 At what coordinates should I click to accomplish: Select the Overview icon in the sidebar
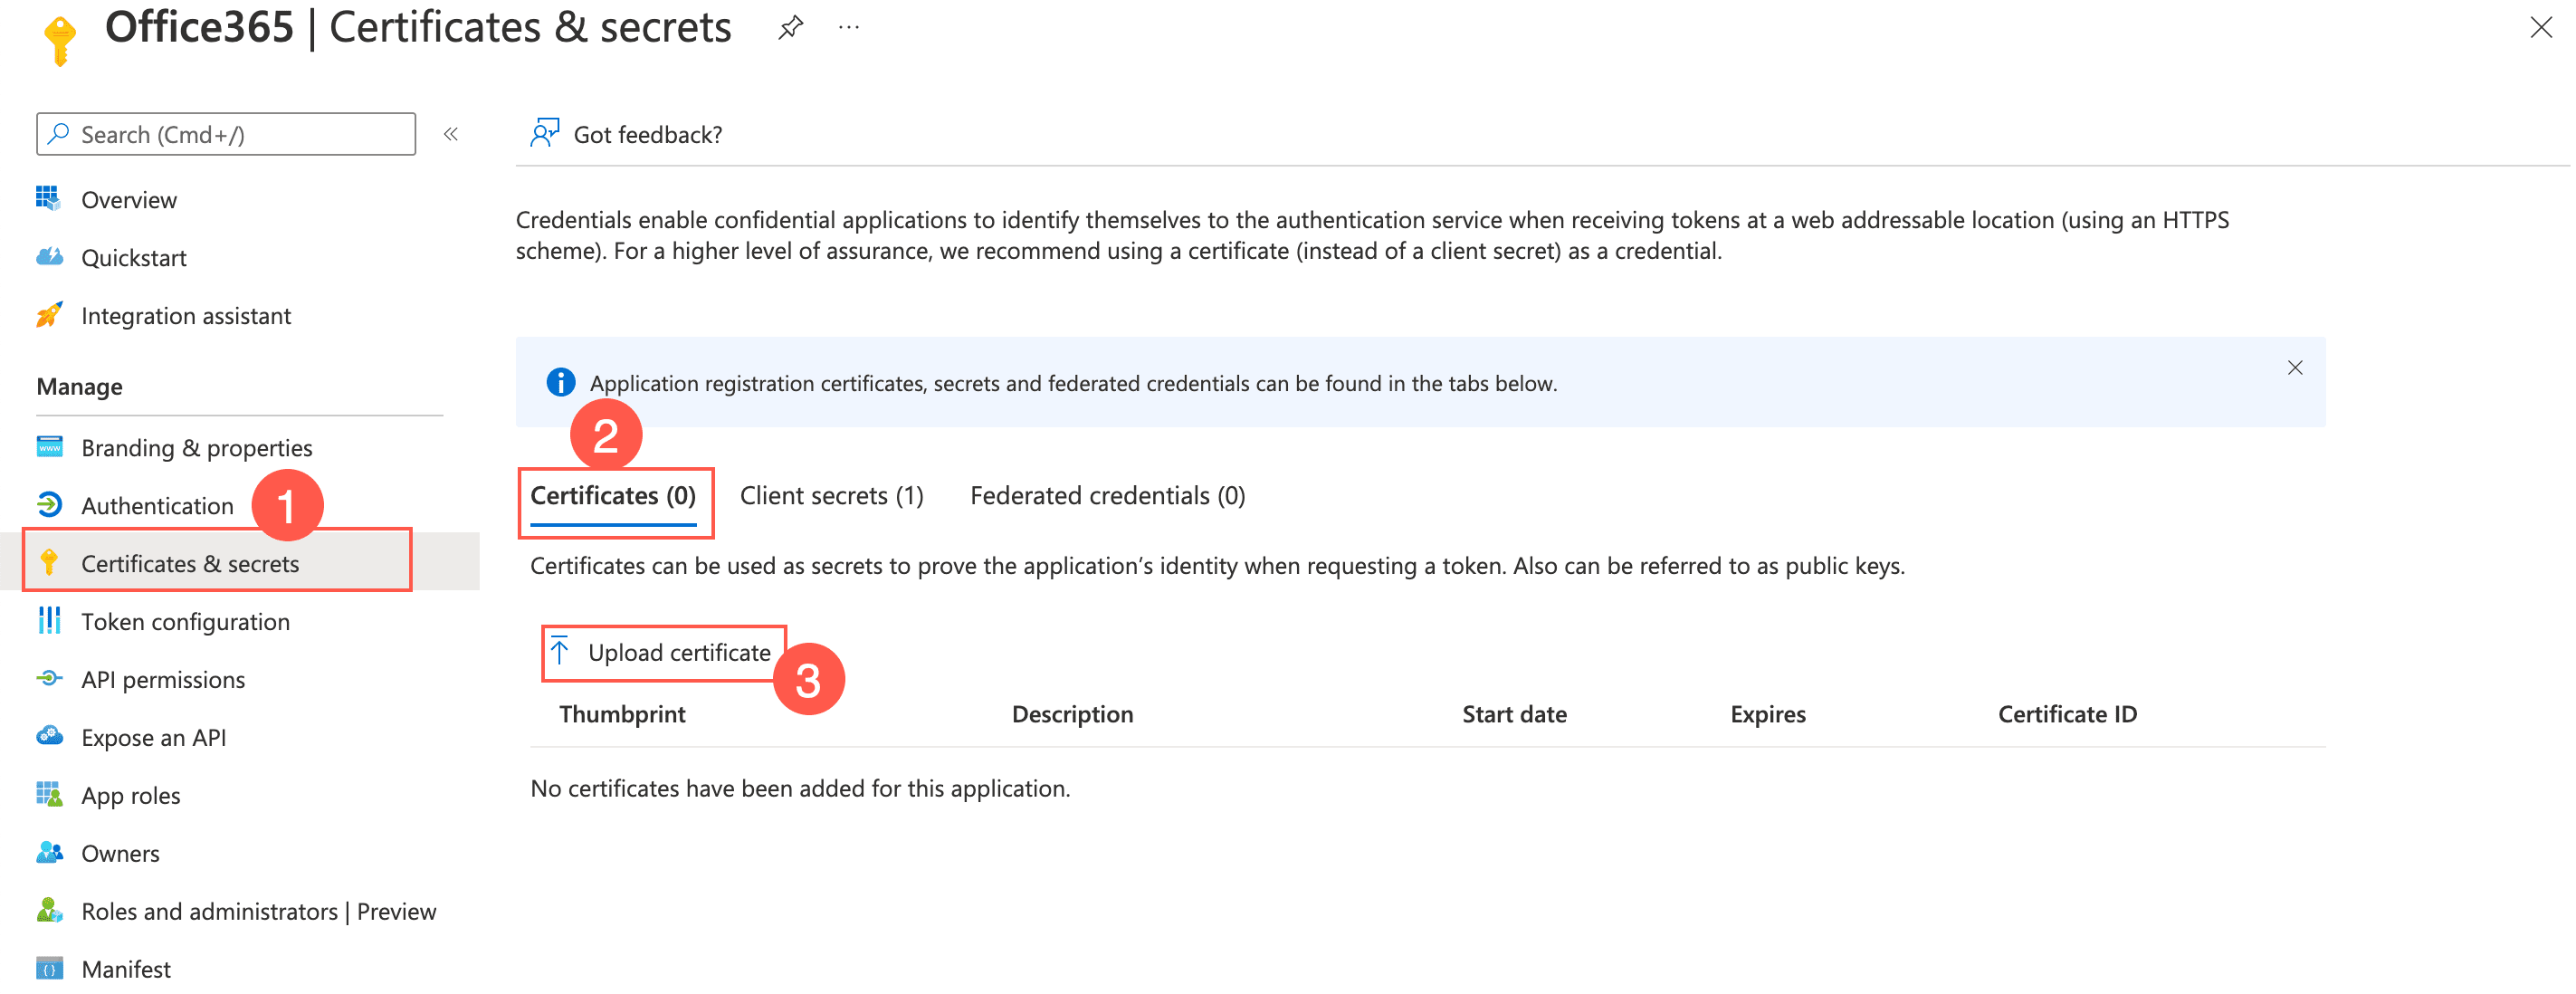[x=49, y=199]
